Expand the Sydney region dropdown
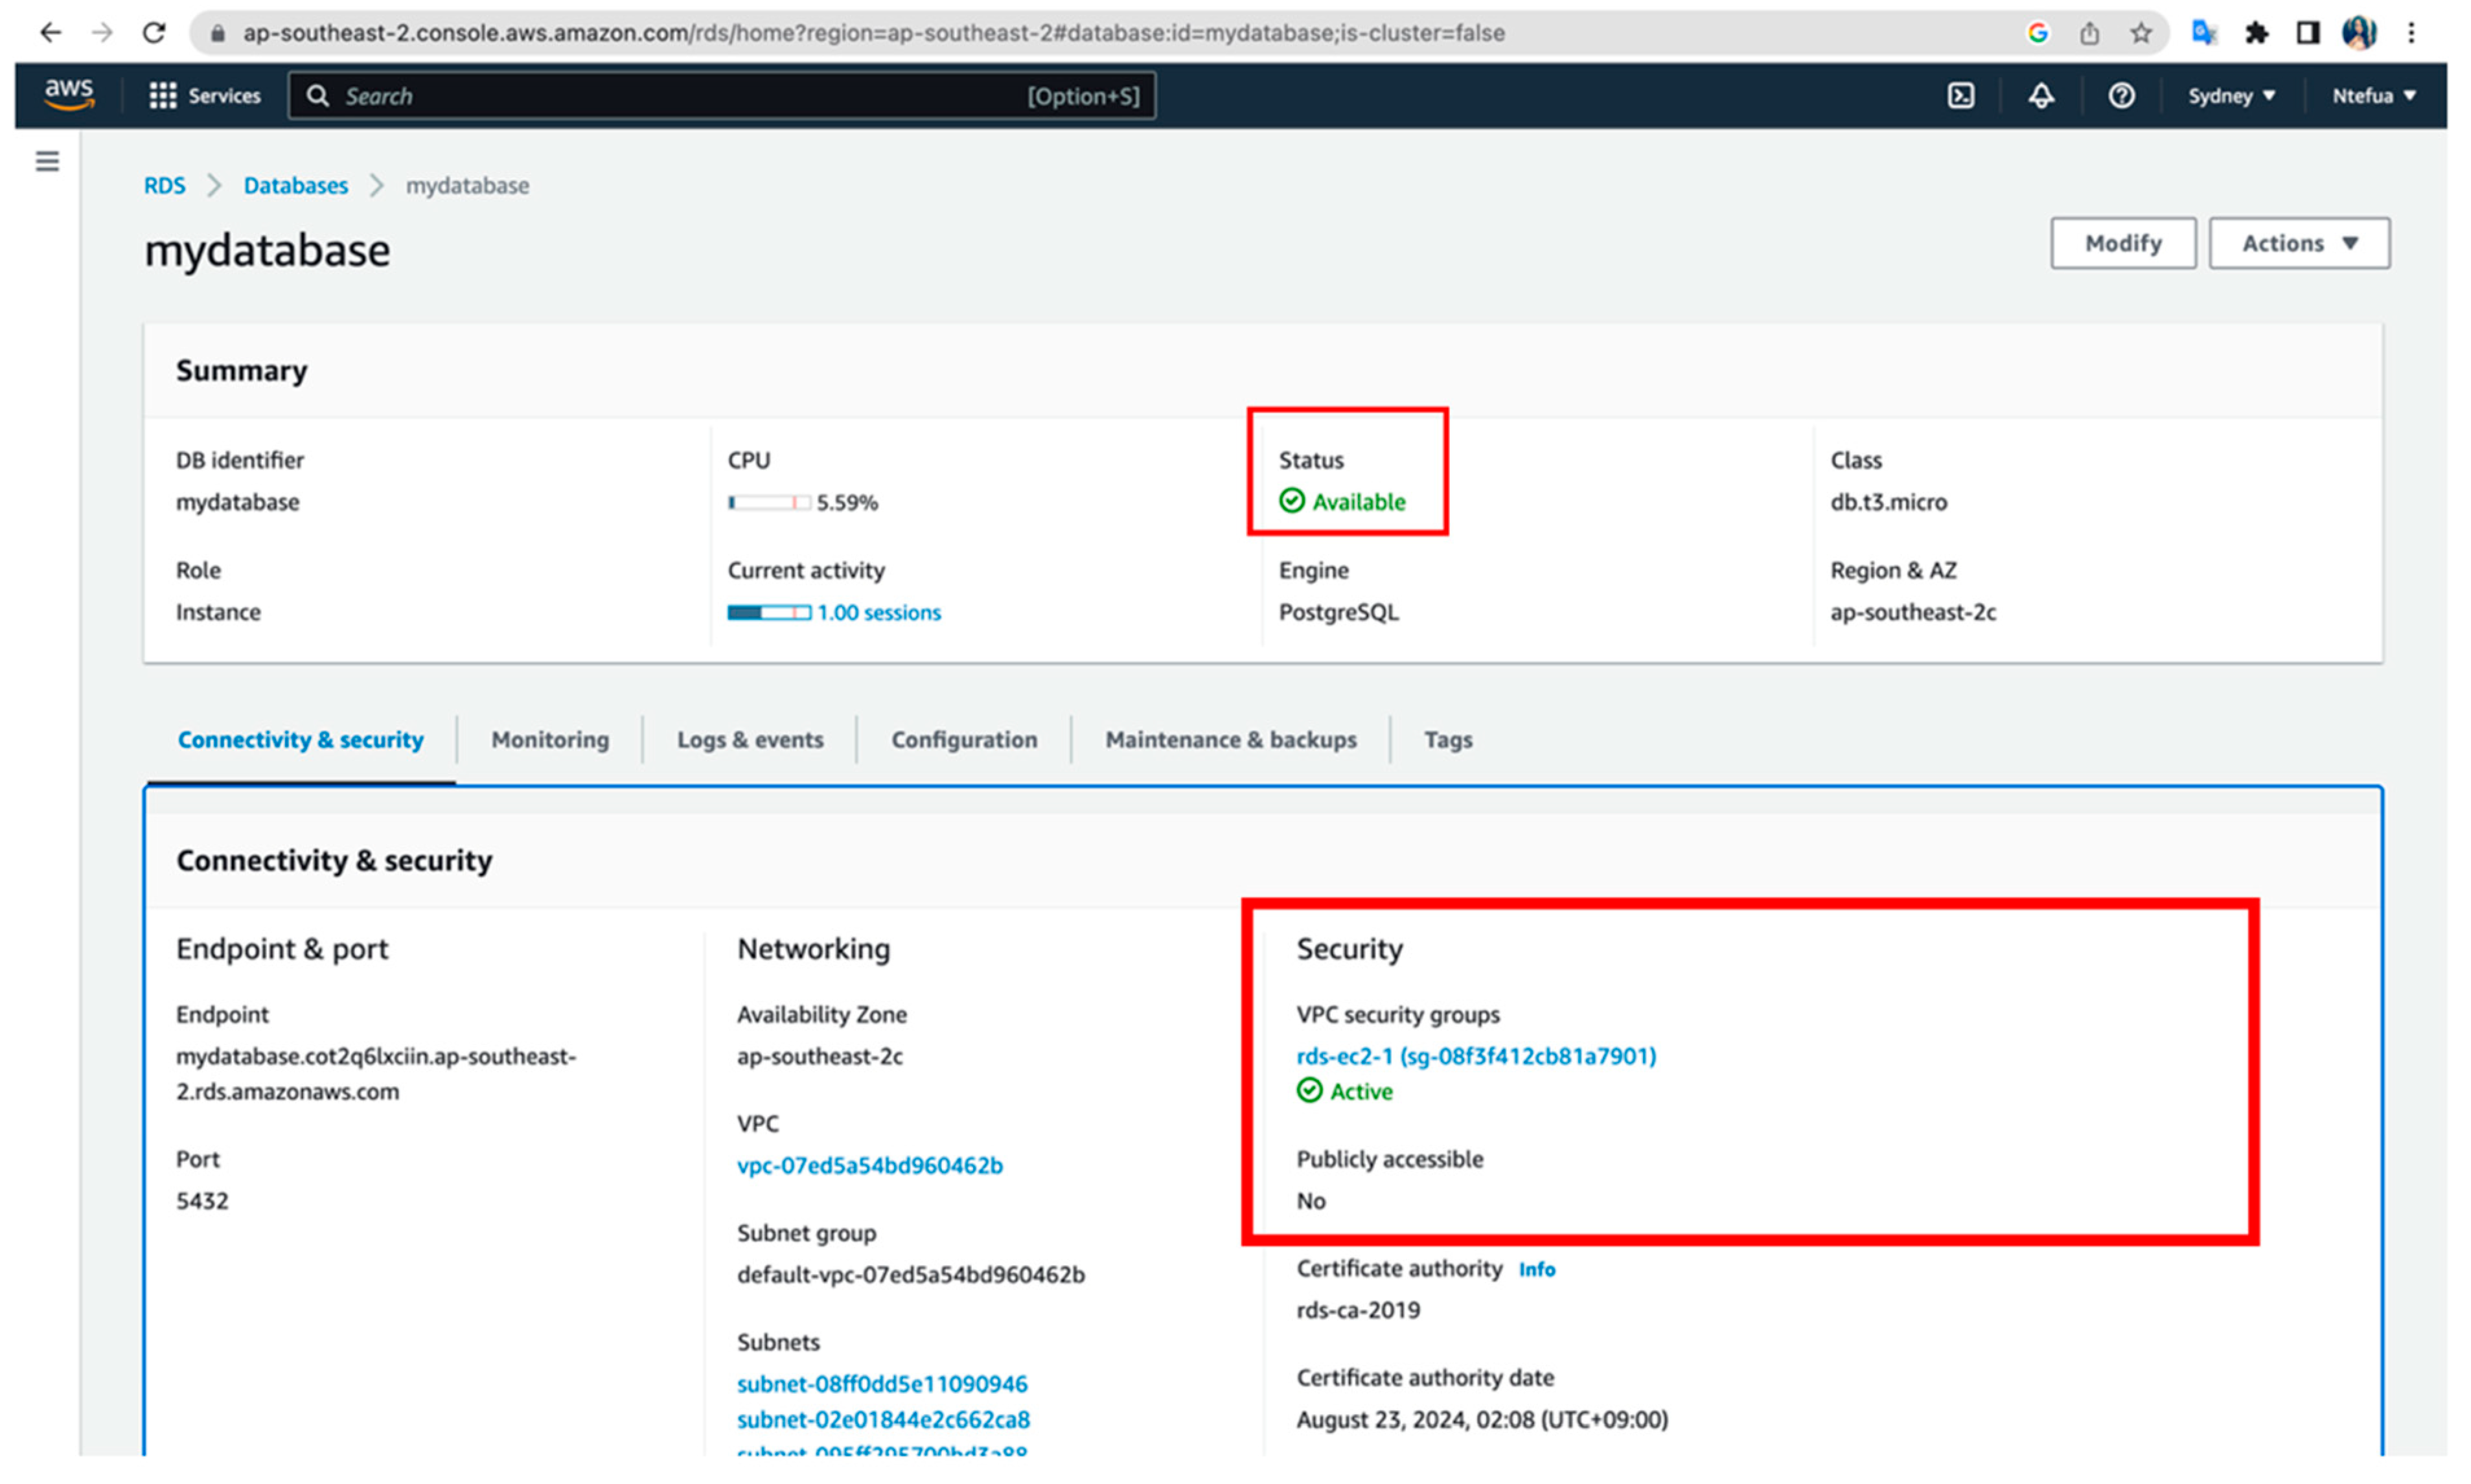The height and width of the screenshot is (1484, 2471). (2231, 96)
